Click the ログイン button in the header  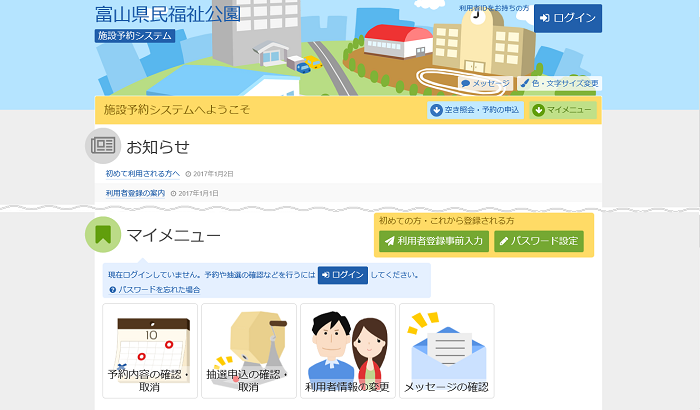click(568, 18)
